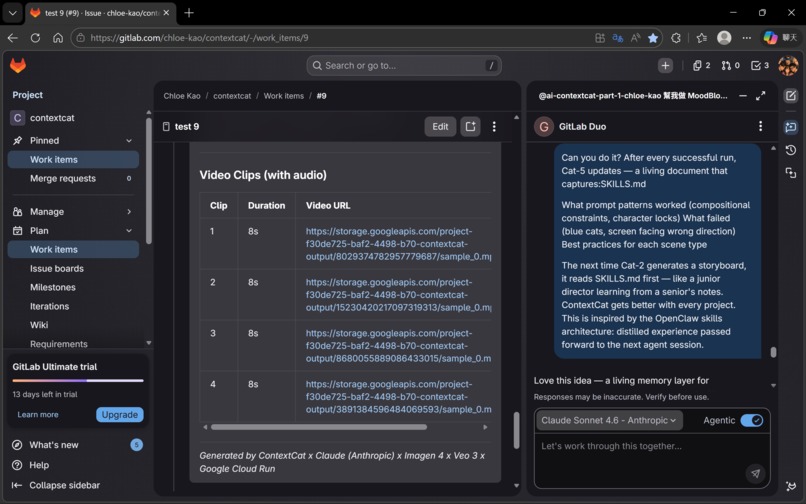Open Duo chat history

[x=791, y=150]
